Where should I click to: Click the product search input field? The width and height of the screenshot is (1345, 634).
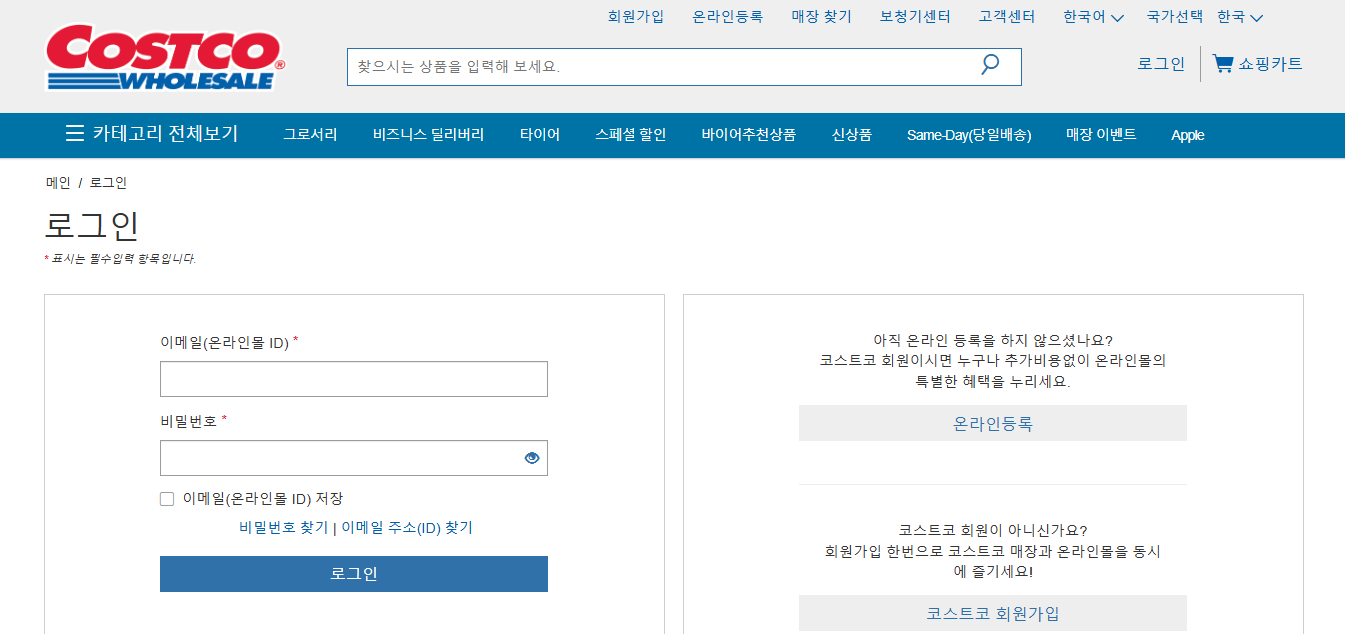650,64
